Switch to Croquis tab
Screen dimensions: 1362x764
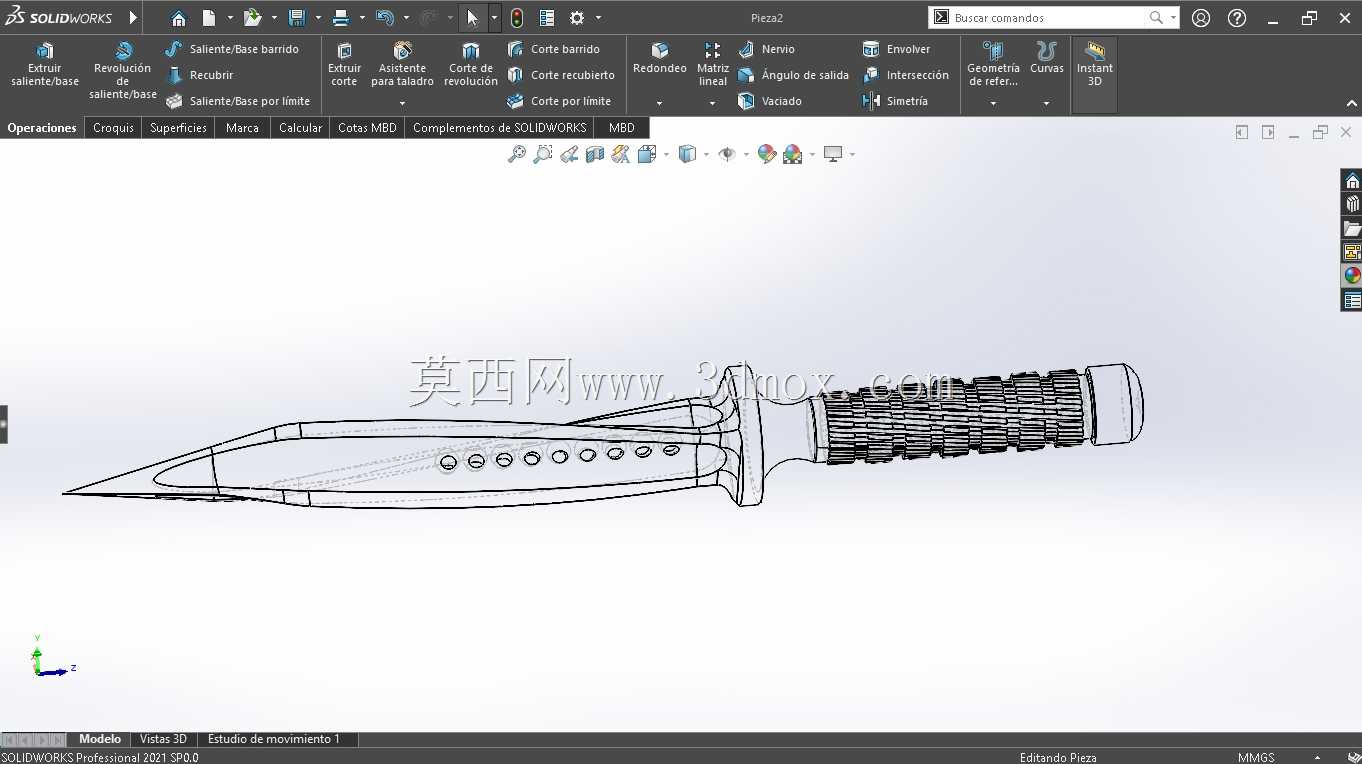coord(113,128)
